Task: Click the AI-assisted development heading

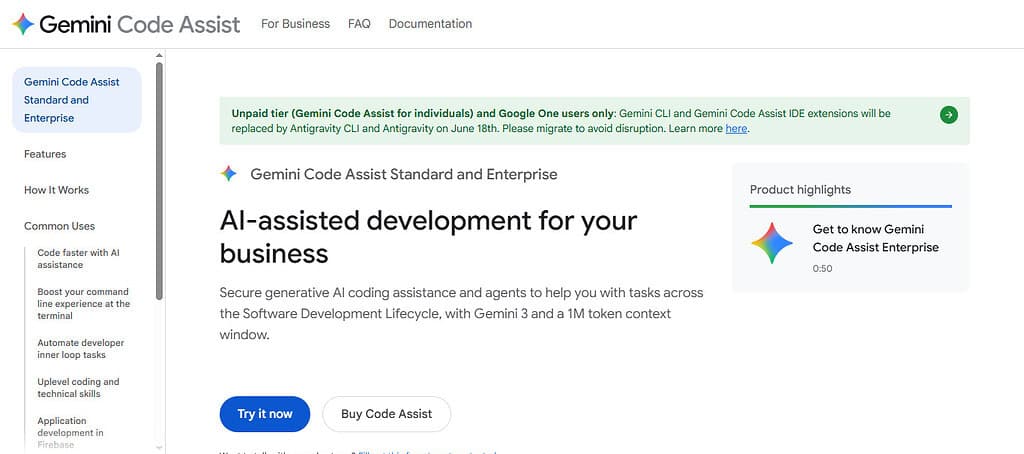Action: click(428, 237)
